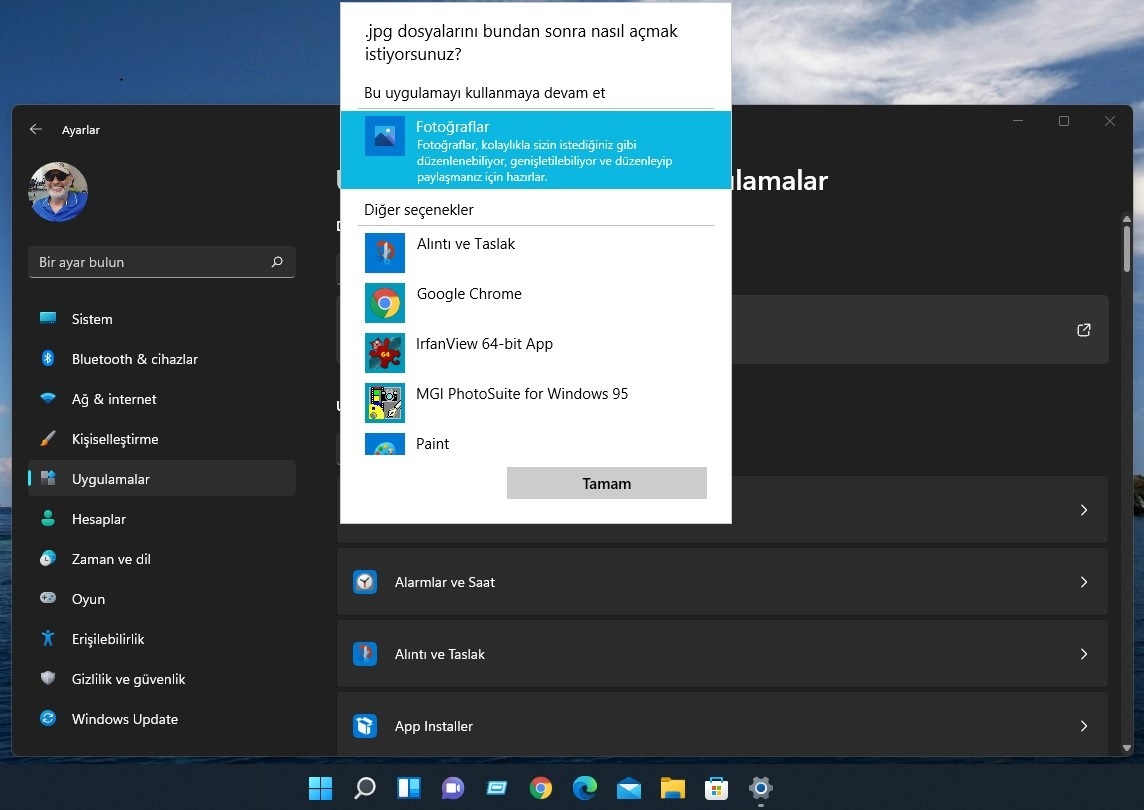Screen dimensions: 1144x810
Task: Expand Alarmlar ve Saat row chevron
Action: [1084, 582]
